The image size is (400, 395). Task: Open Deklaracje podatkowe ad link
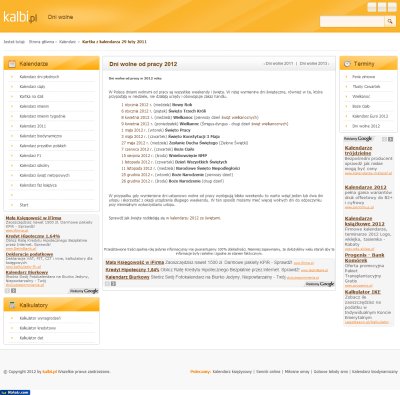[29, 254]
